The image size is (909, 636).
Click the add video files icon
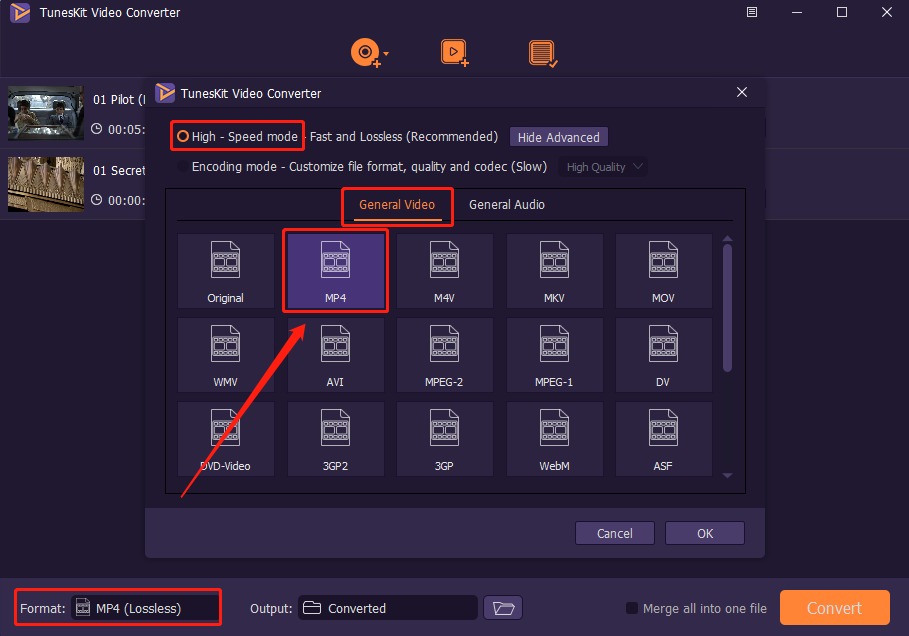454,53
